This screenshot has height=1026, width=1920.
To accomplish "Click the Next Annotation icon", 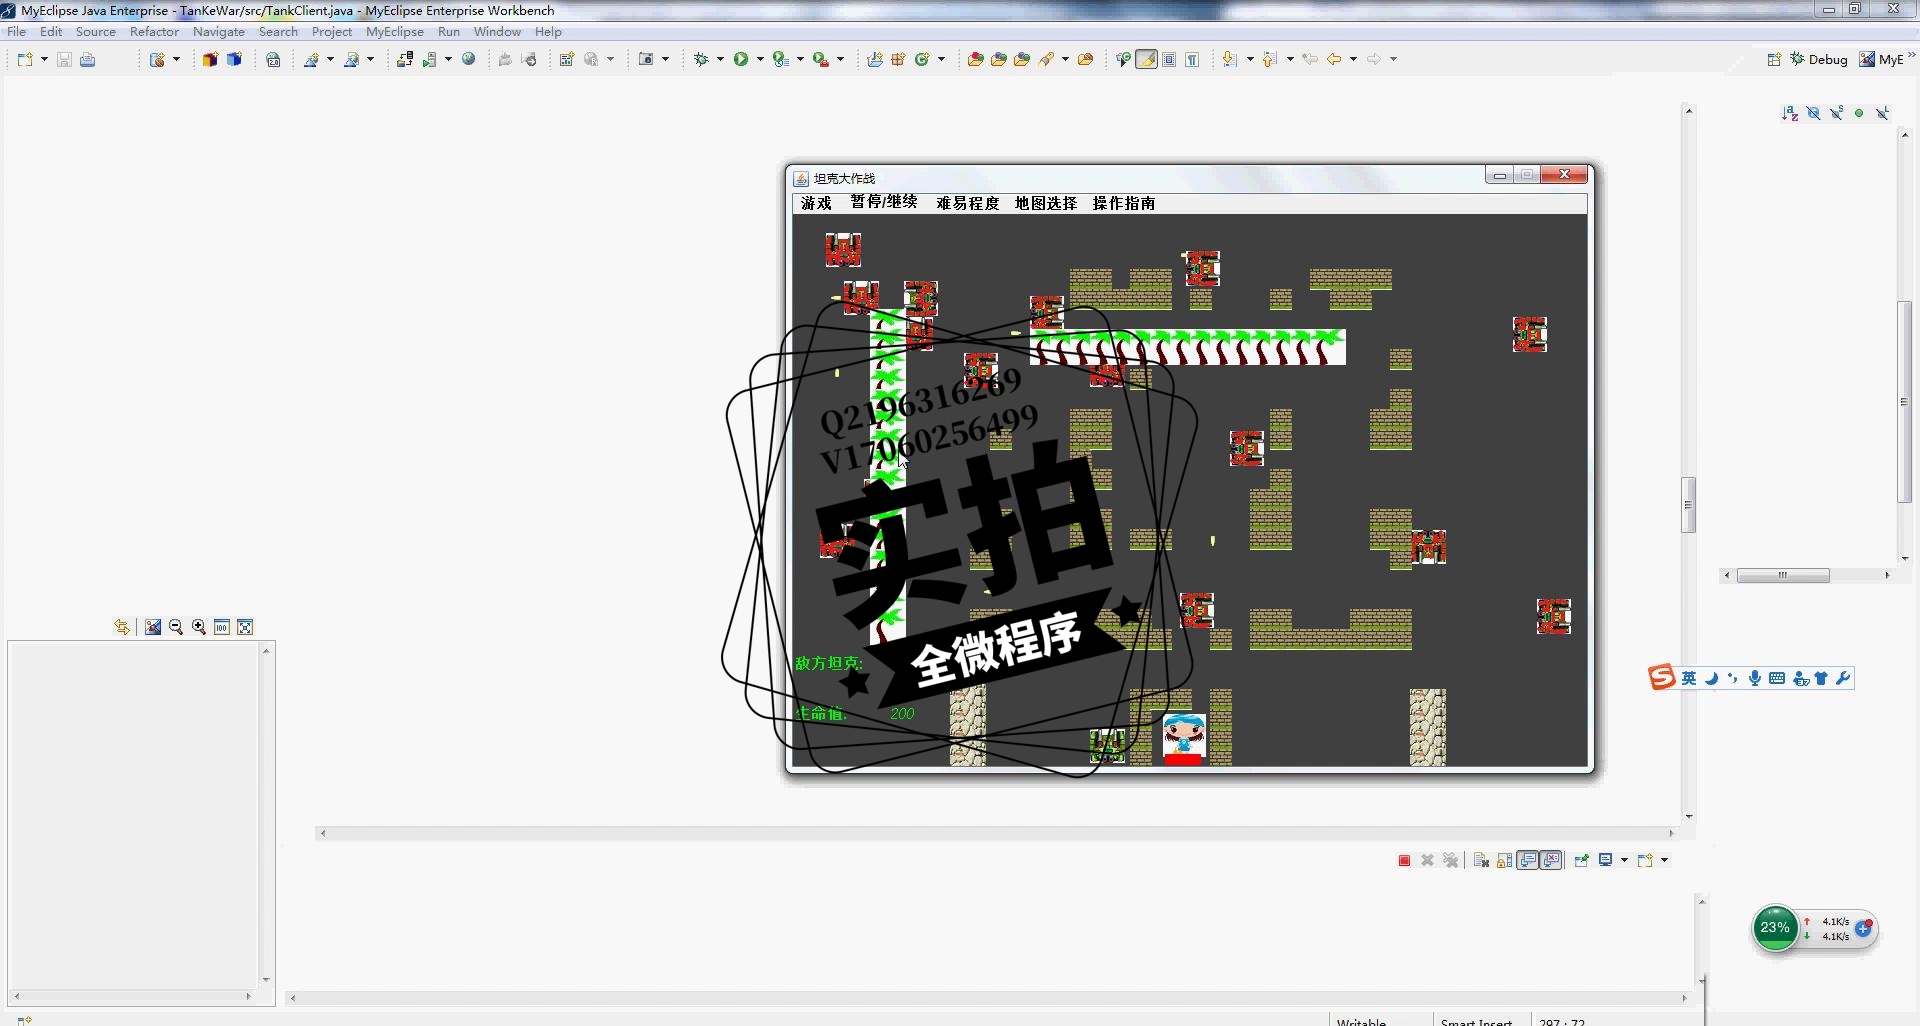I will 1230,59.
